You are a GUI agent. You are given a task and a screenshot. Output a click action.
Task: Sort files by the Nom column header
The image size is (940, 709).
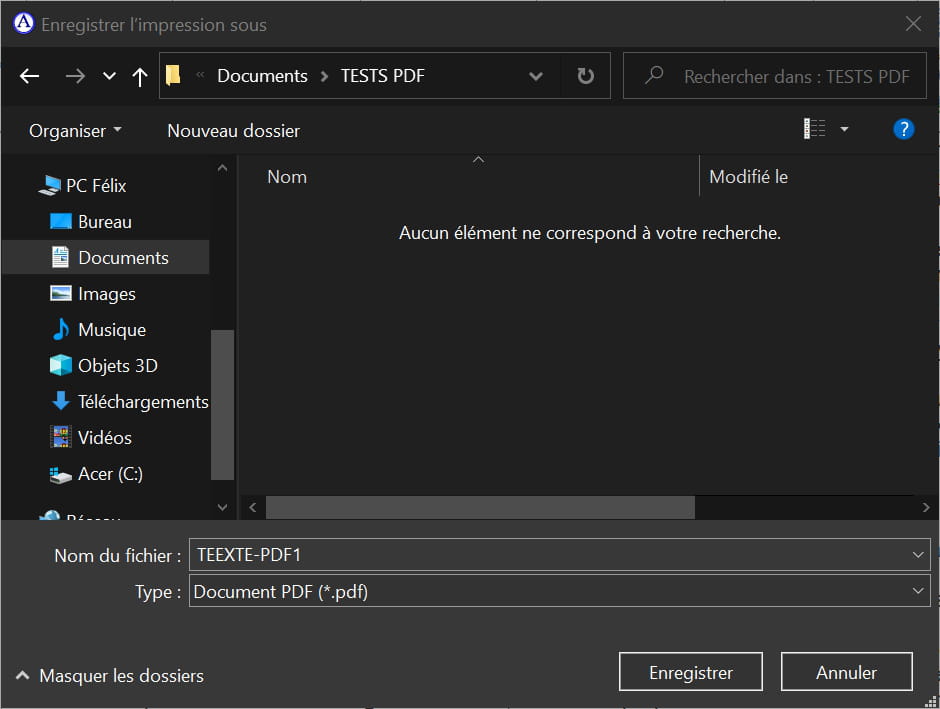(x=287, y=176)
